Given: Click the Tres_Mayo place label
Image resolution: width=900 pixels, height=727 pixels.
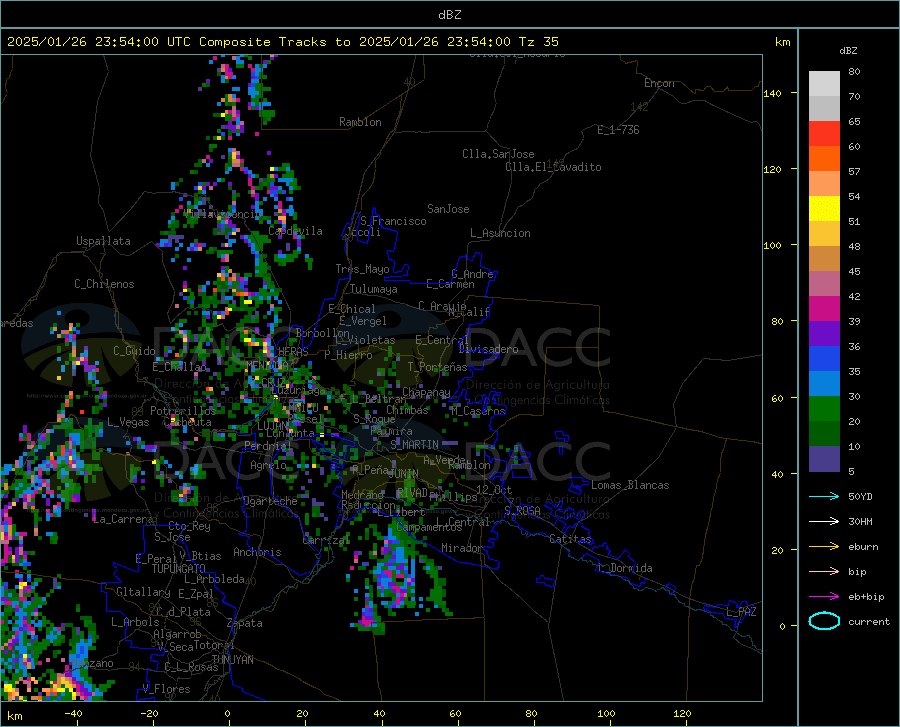Looking at the screenshot, I should coord(362,269).
